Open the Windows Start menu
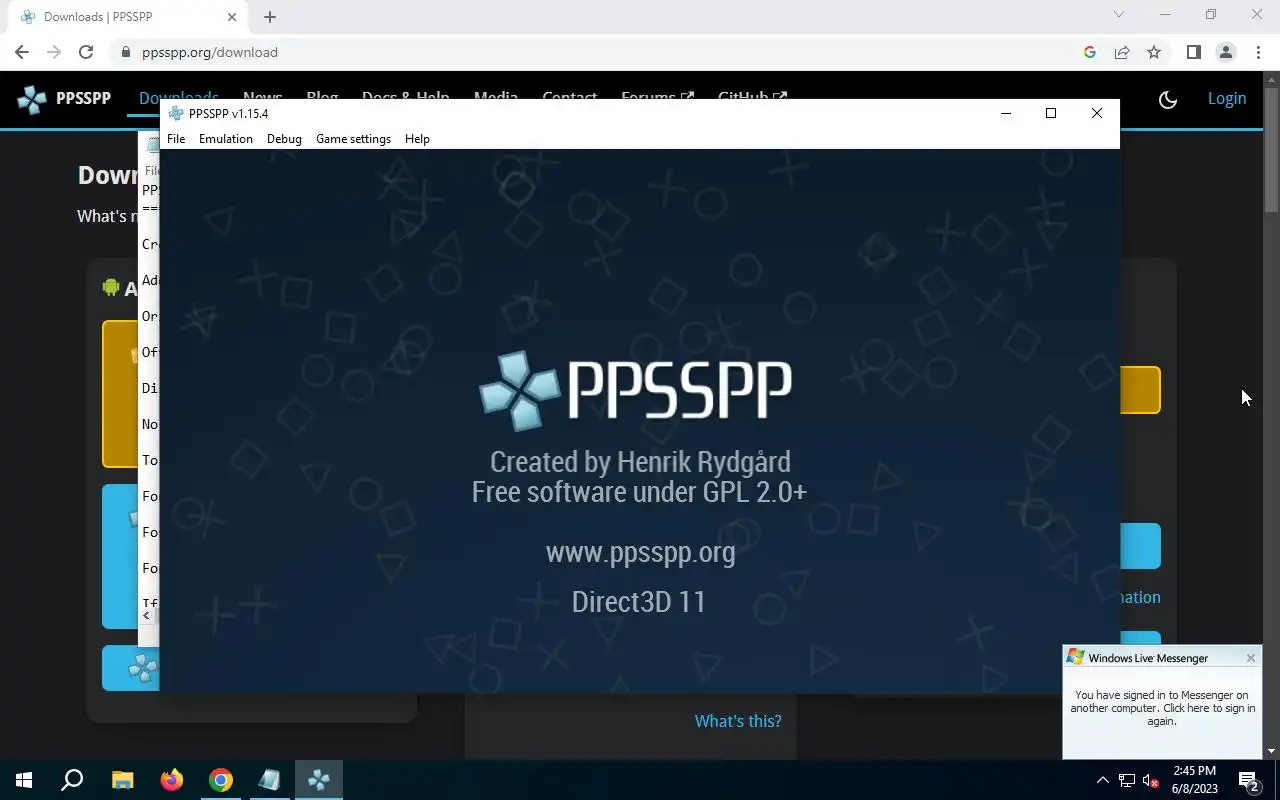 (x=24, y=780)
